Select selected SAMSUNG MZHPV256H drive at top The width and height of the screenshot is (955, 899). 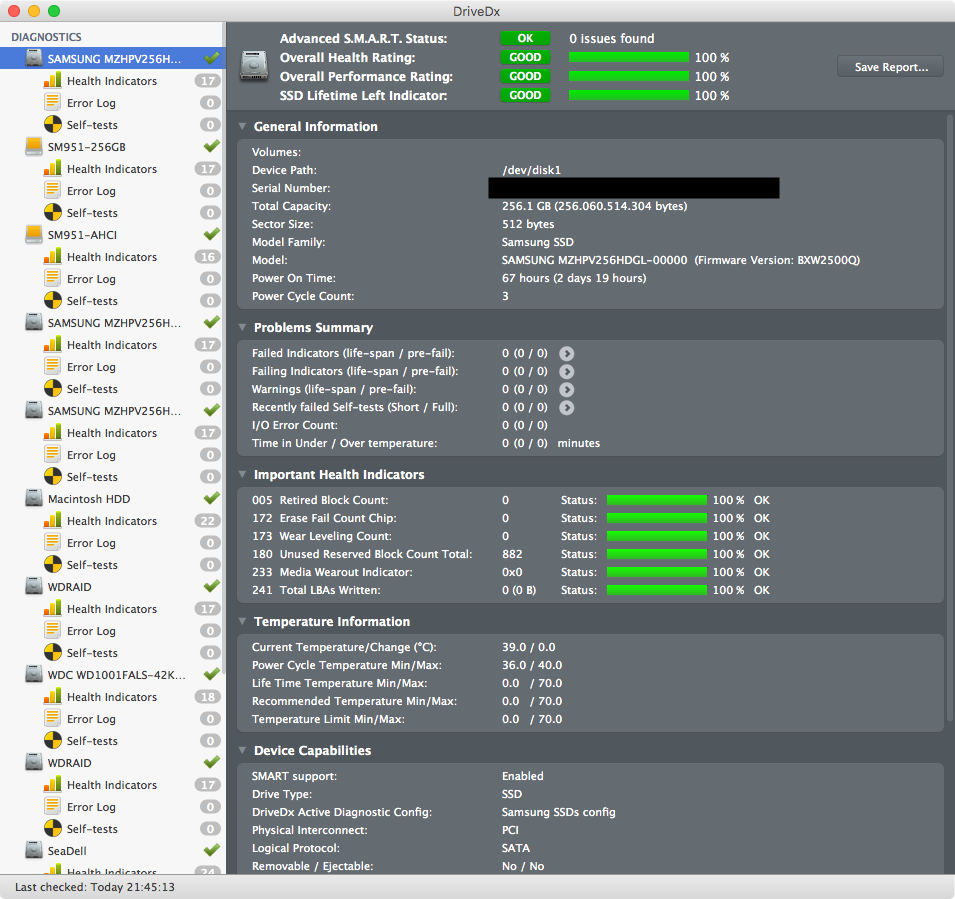(113, 58)
